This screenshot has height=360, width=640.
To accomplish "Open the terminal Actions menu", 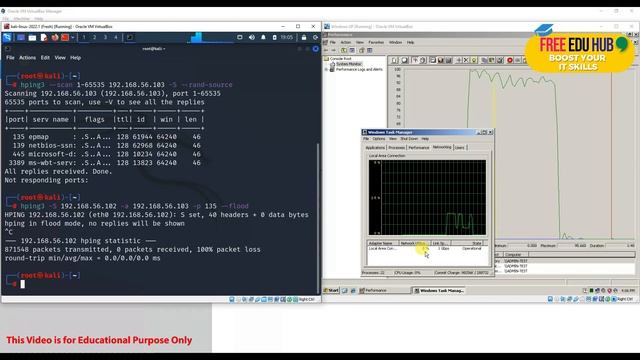I will pyautogui.click(x=27, y=58).
